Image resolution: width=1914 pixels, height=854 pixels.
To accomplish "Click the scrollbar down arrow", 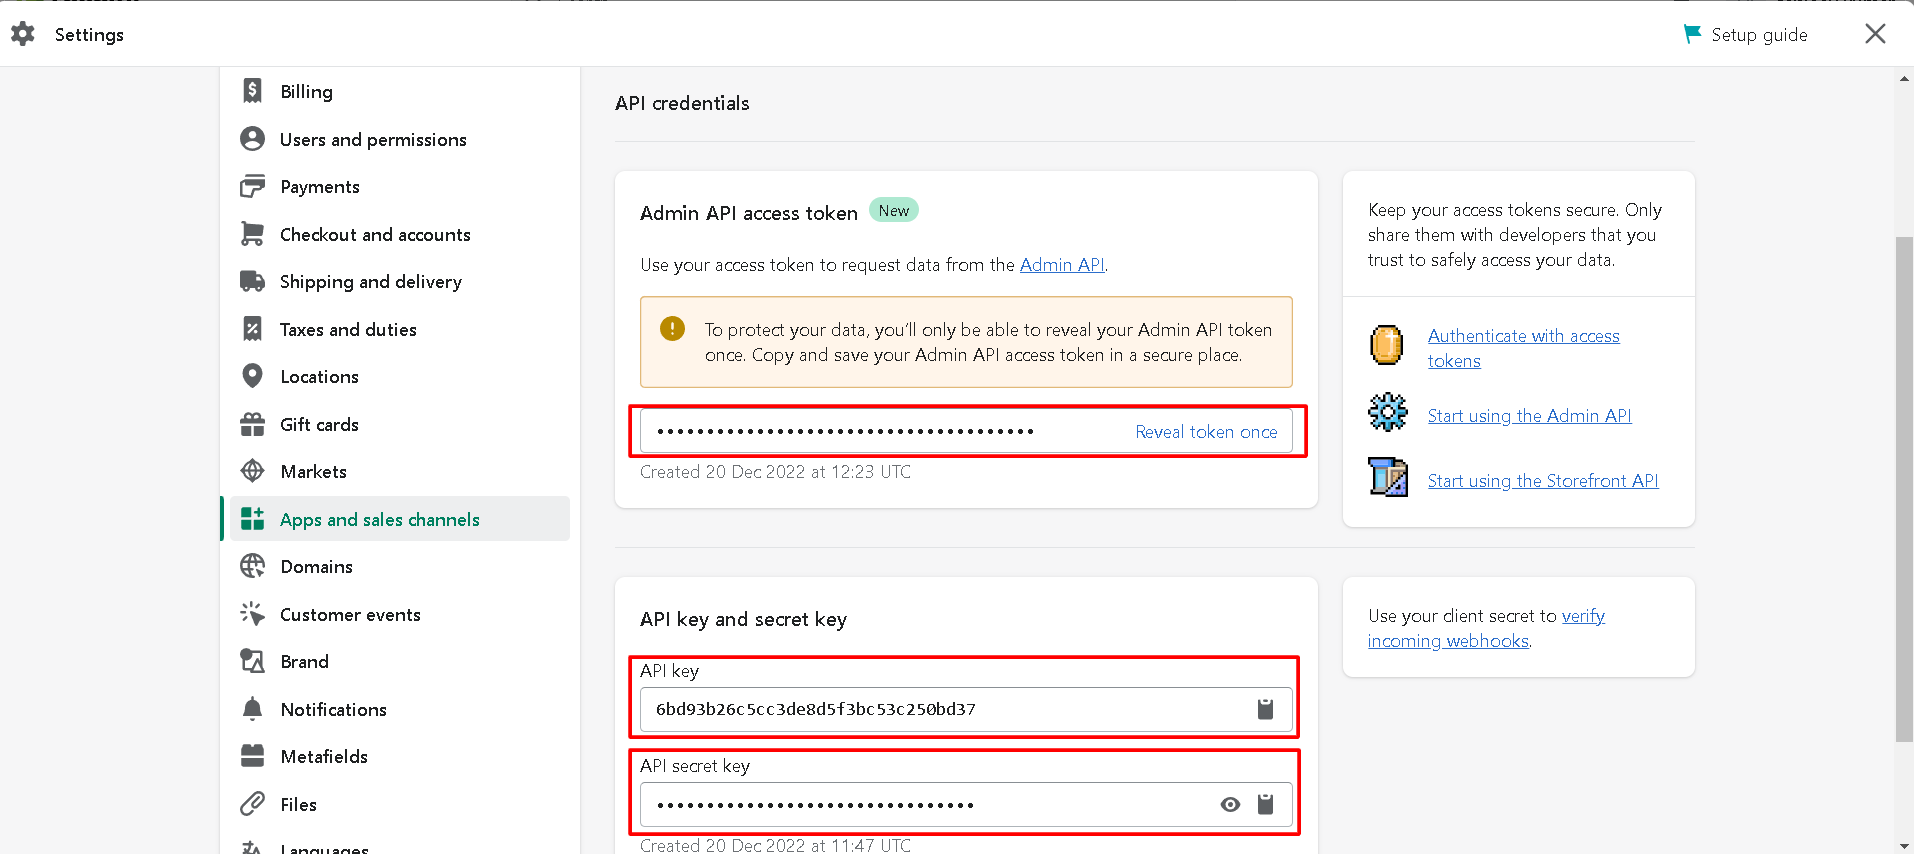I will pos(1904,845).
